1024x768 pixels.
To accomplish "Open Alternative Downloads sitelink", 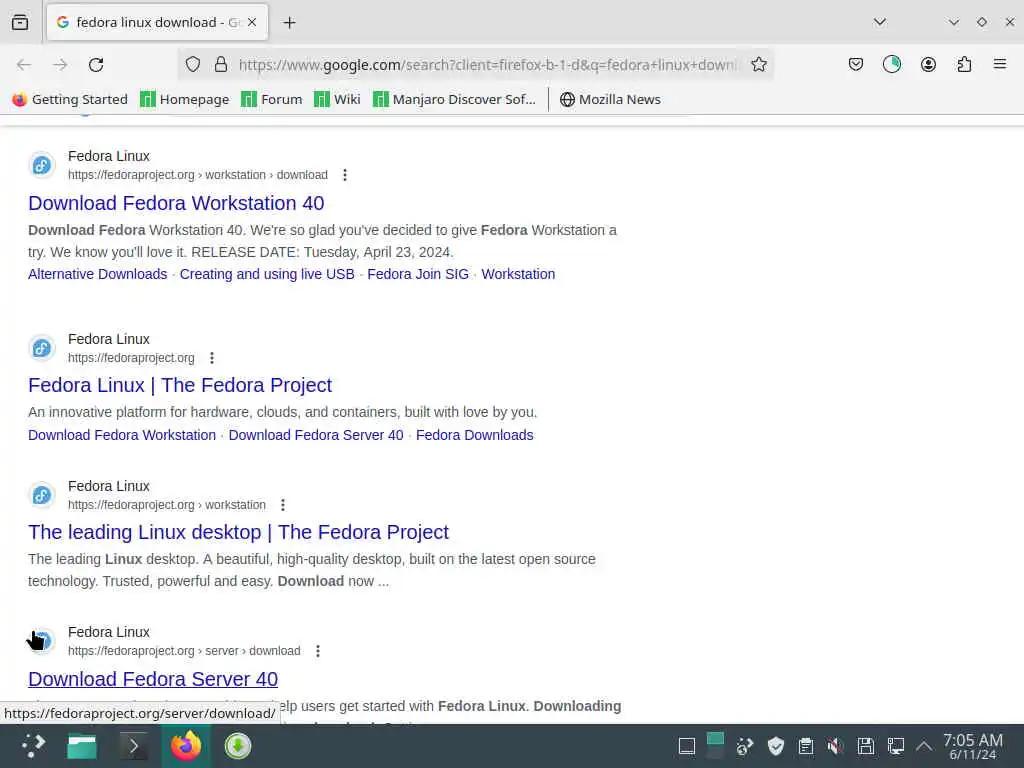I will pyautogui.click(x=97, y=274).
